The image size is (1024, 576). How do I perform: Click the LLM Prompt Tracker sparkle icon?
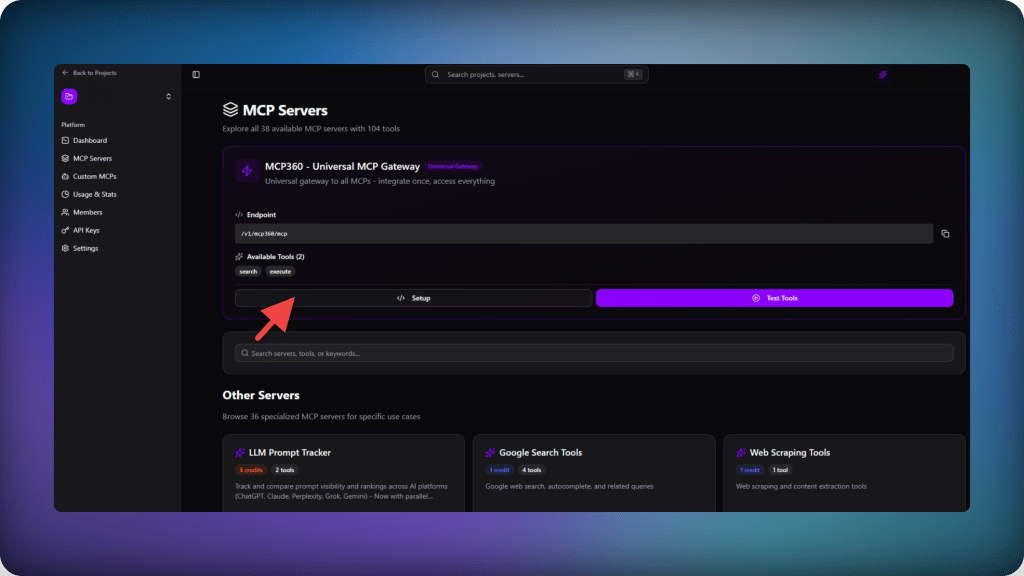pyautogui.click(x=240, y=453)
